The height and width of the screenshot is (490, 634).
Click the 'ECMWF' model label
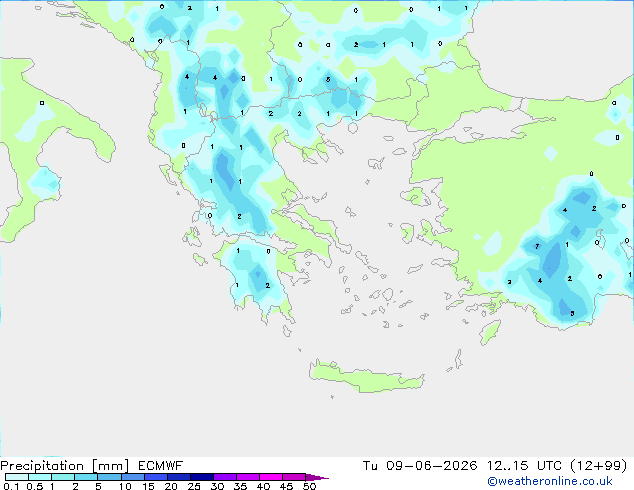[161, 466]
